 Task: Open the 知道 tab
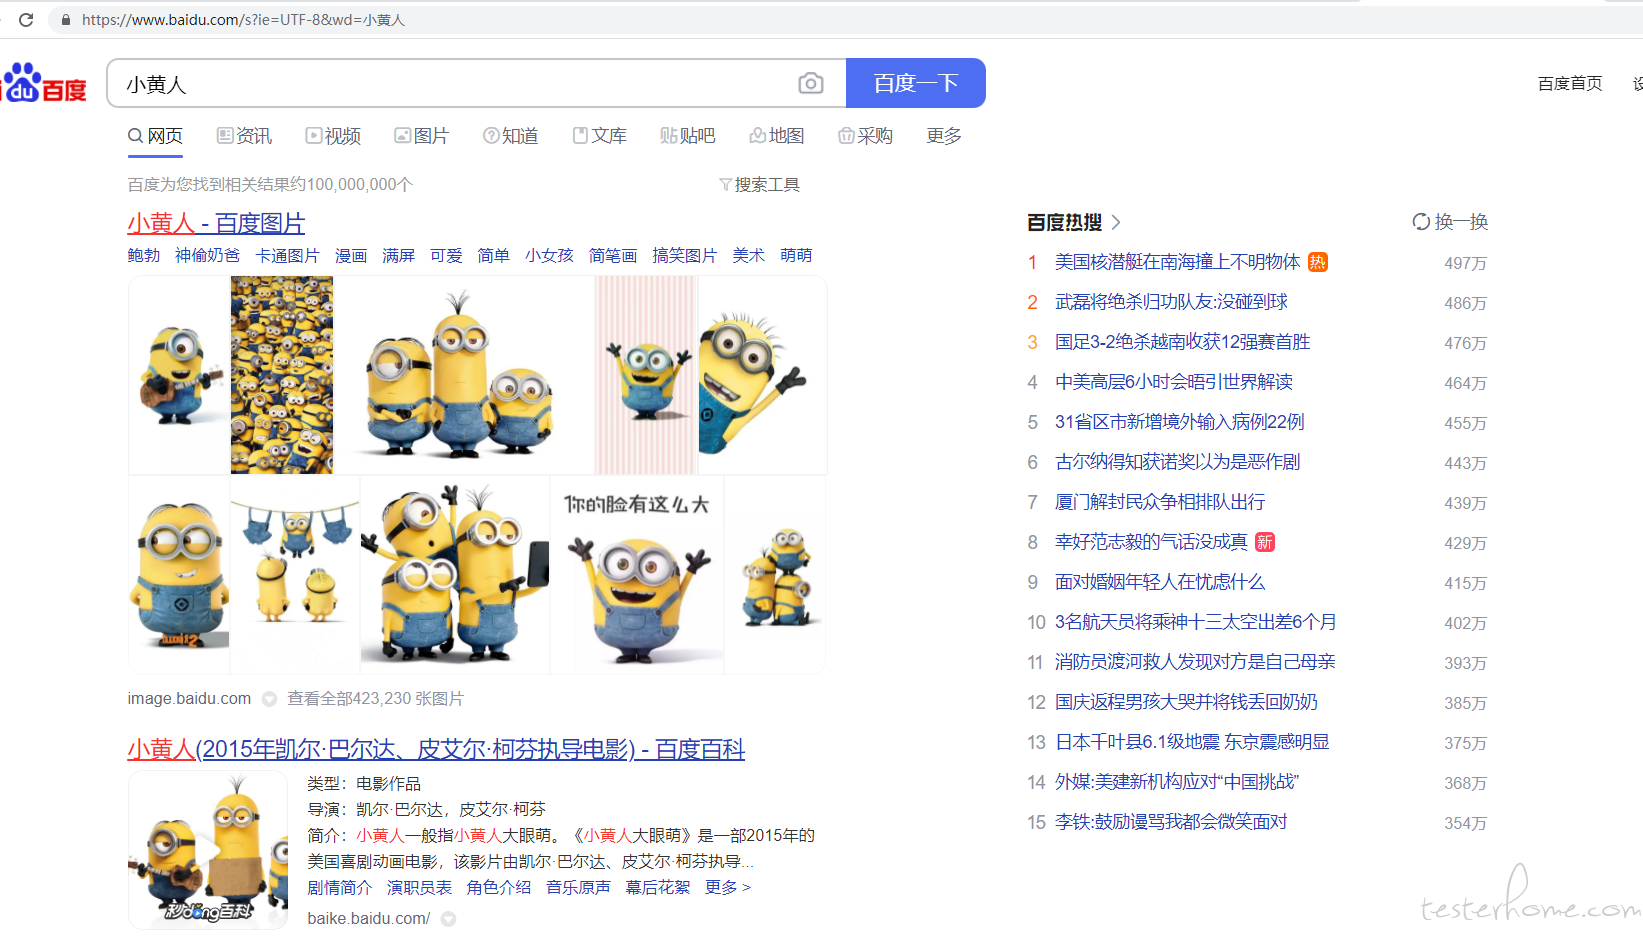511,136
